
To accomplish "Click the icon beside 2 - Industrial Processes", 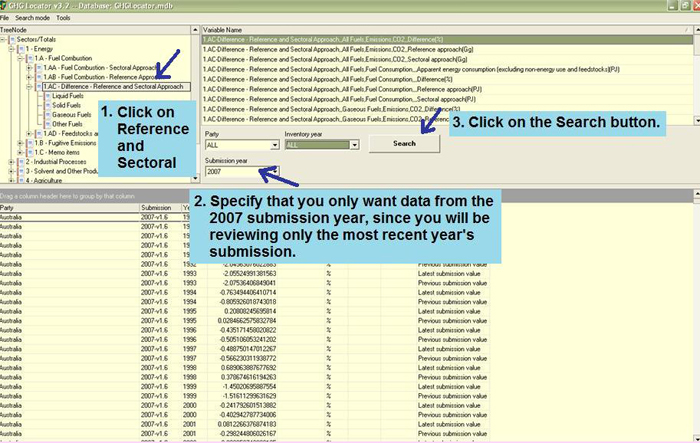I will coord(23,161).
